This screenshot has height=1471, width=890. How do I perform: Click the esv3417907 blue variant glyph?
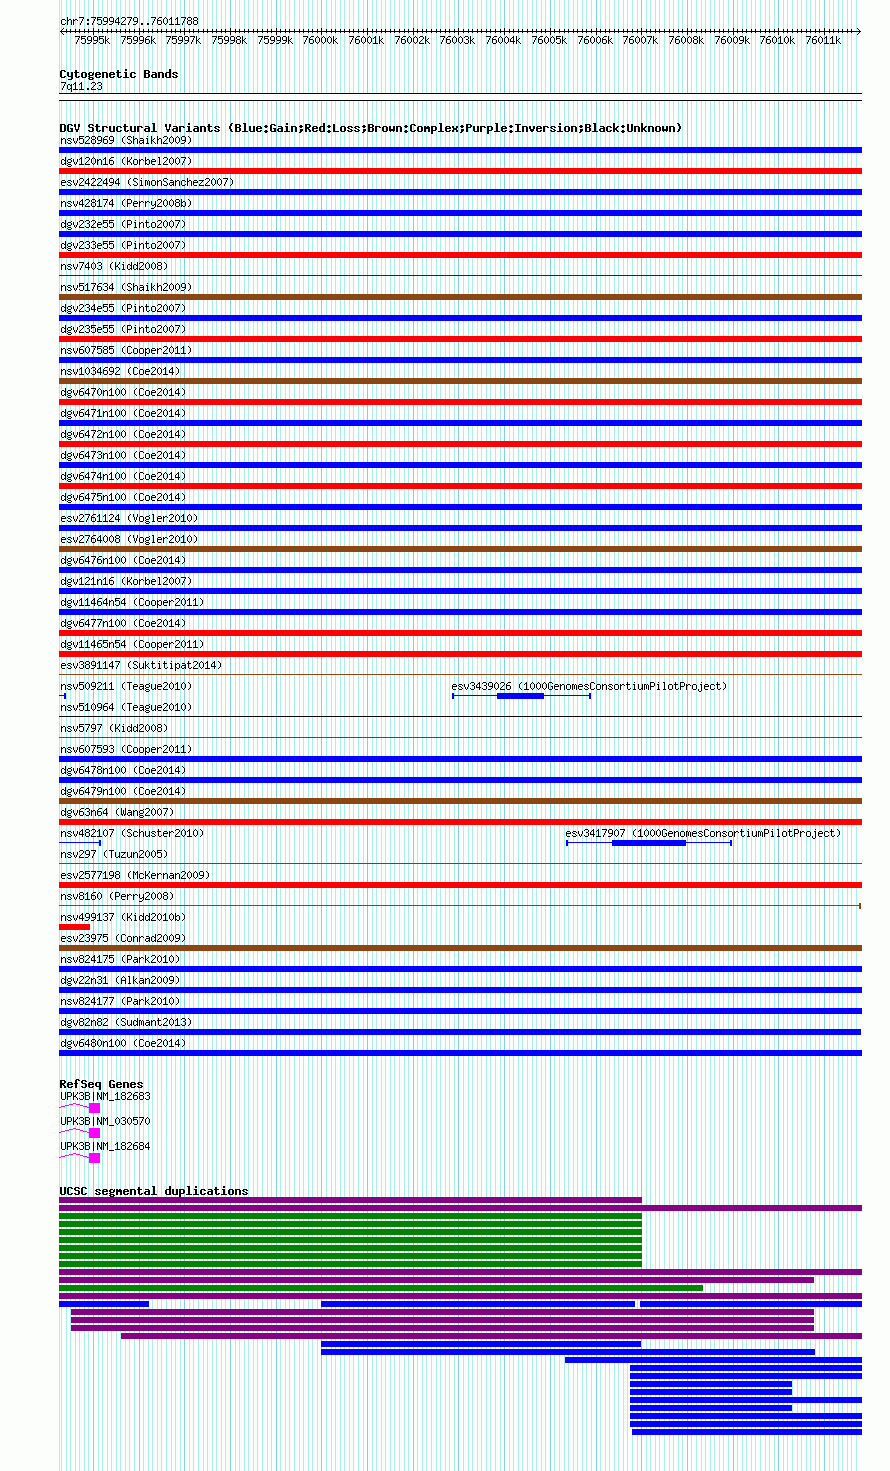[649, 843]
